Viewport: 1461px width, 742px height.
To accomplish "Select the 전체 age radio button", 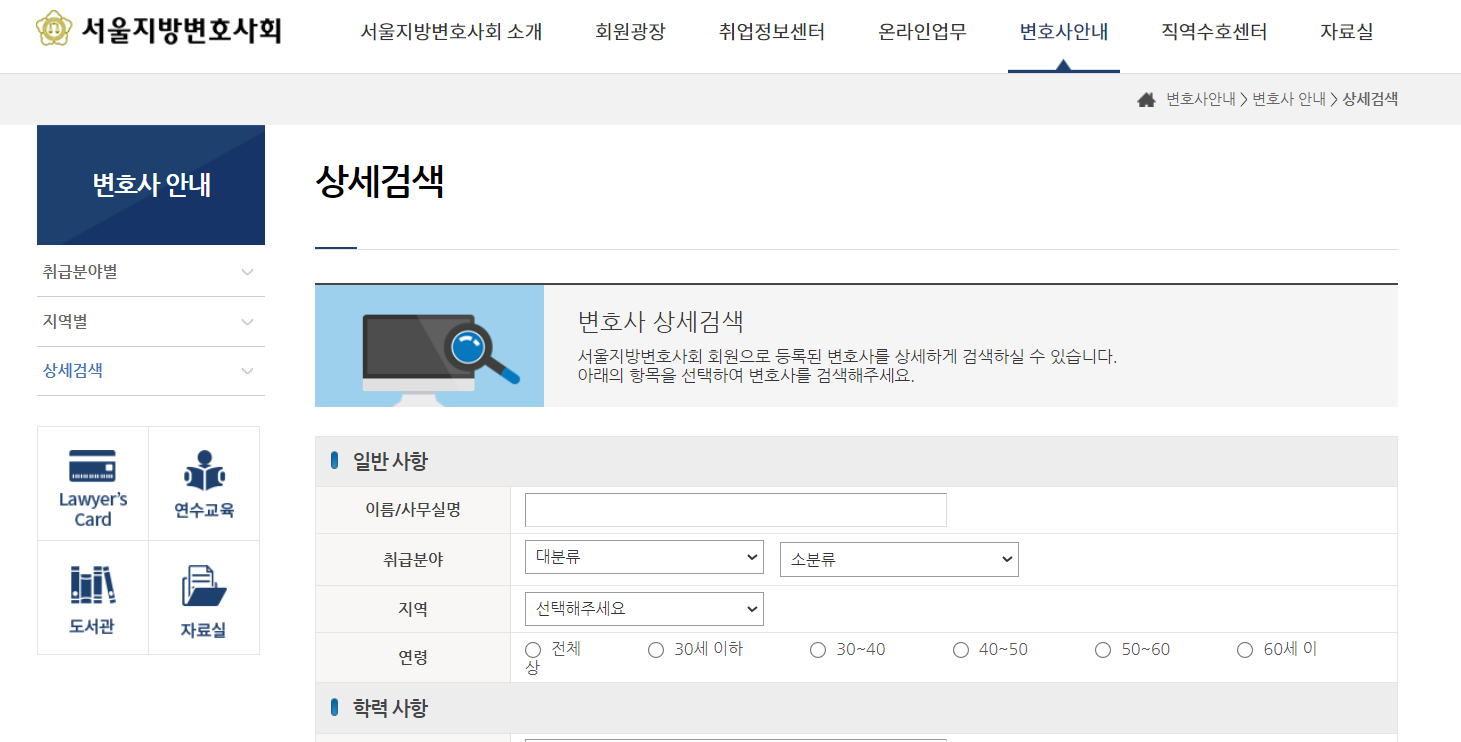I will pyautogui.click(x=533, y=649).
